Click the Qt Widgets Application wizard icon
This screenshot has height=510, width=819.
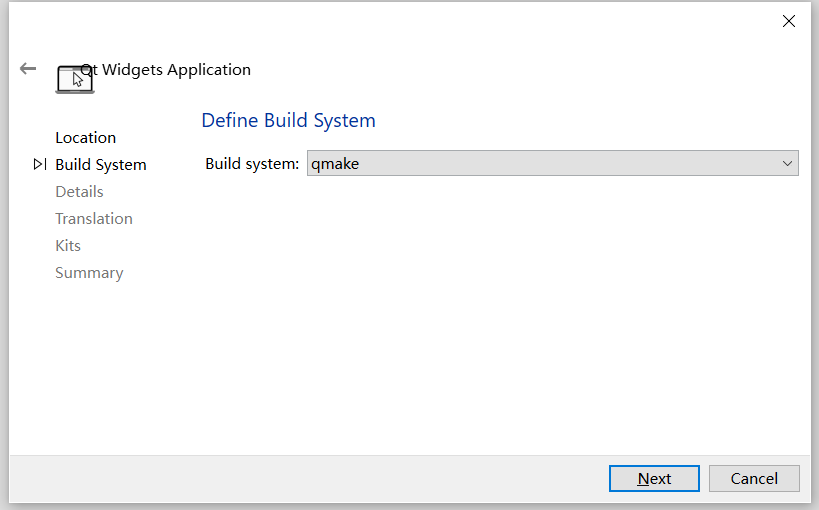point(75,79)
